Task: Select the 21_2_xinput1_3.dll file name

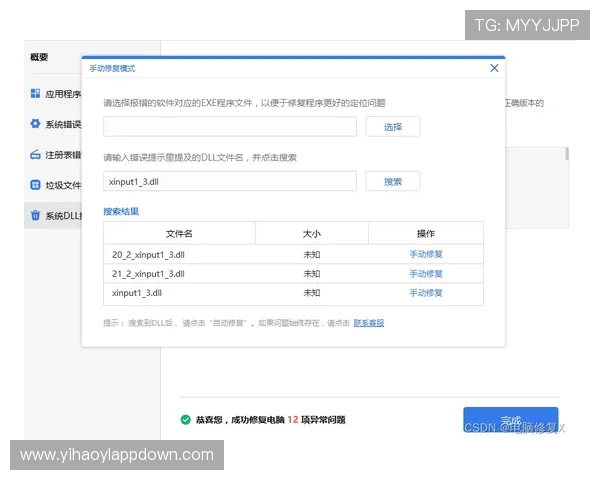Action: (148, 274)
